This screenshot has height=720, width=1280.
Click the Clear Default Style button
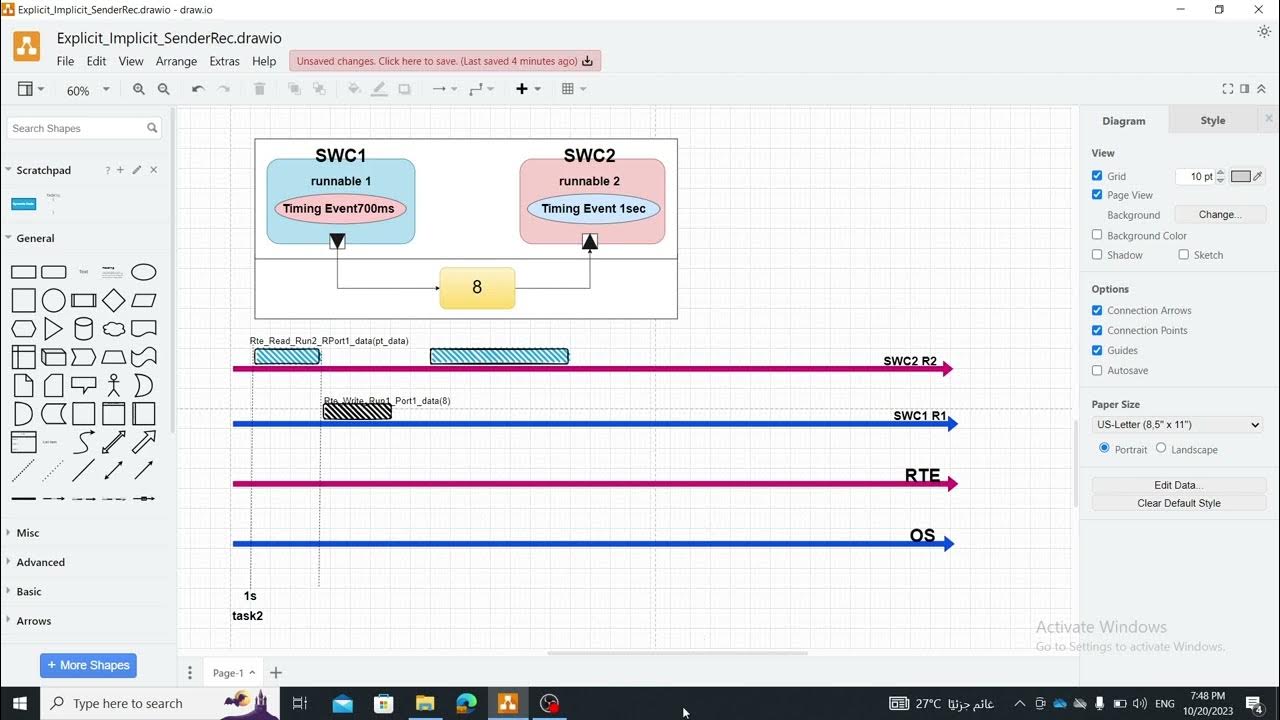(x=1178, y=503)
